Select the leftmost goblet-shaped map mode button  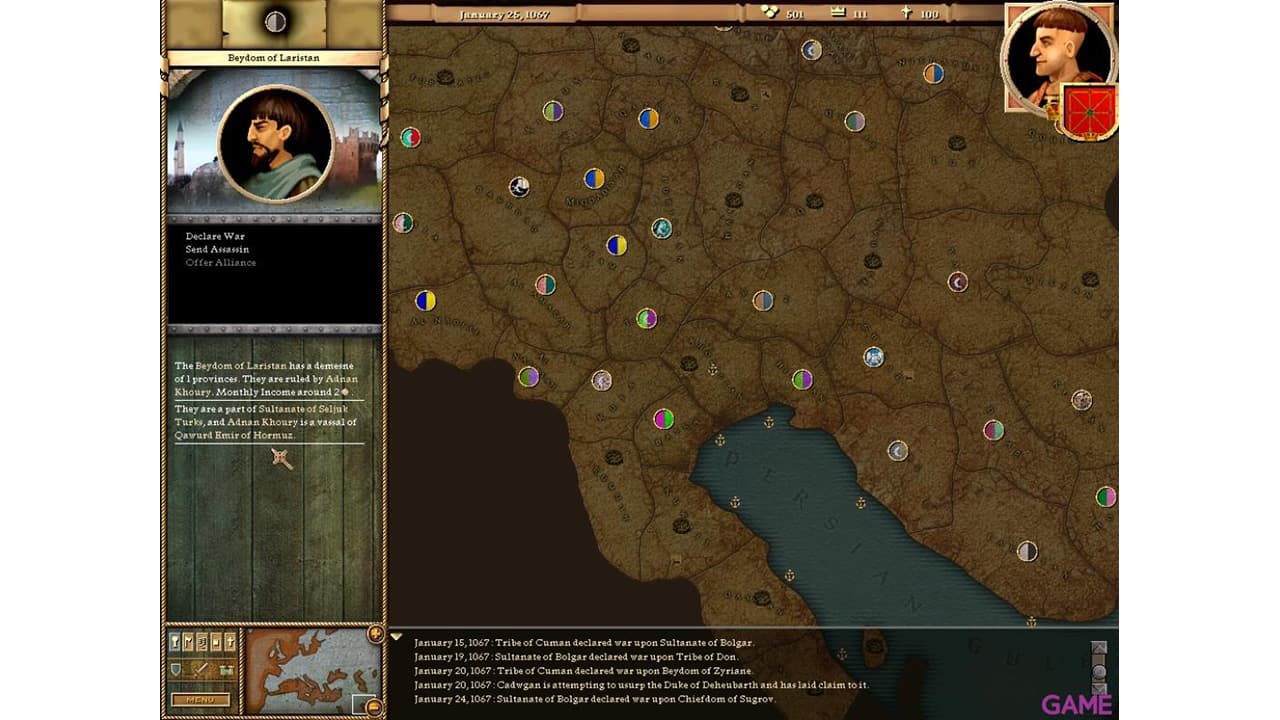coord(176,641)
